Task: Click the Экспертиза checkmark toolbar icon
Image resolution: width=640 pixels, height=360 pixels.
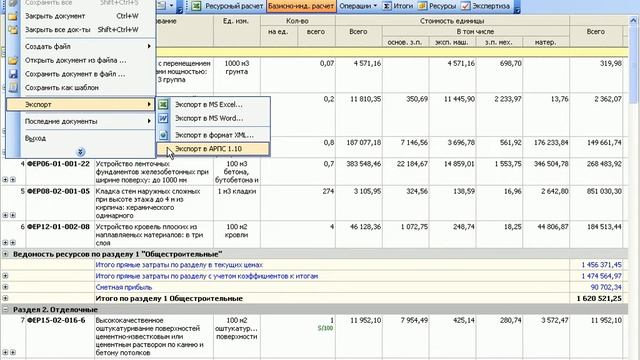Action: (465, 6)
